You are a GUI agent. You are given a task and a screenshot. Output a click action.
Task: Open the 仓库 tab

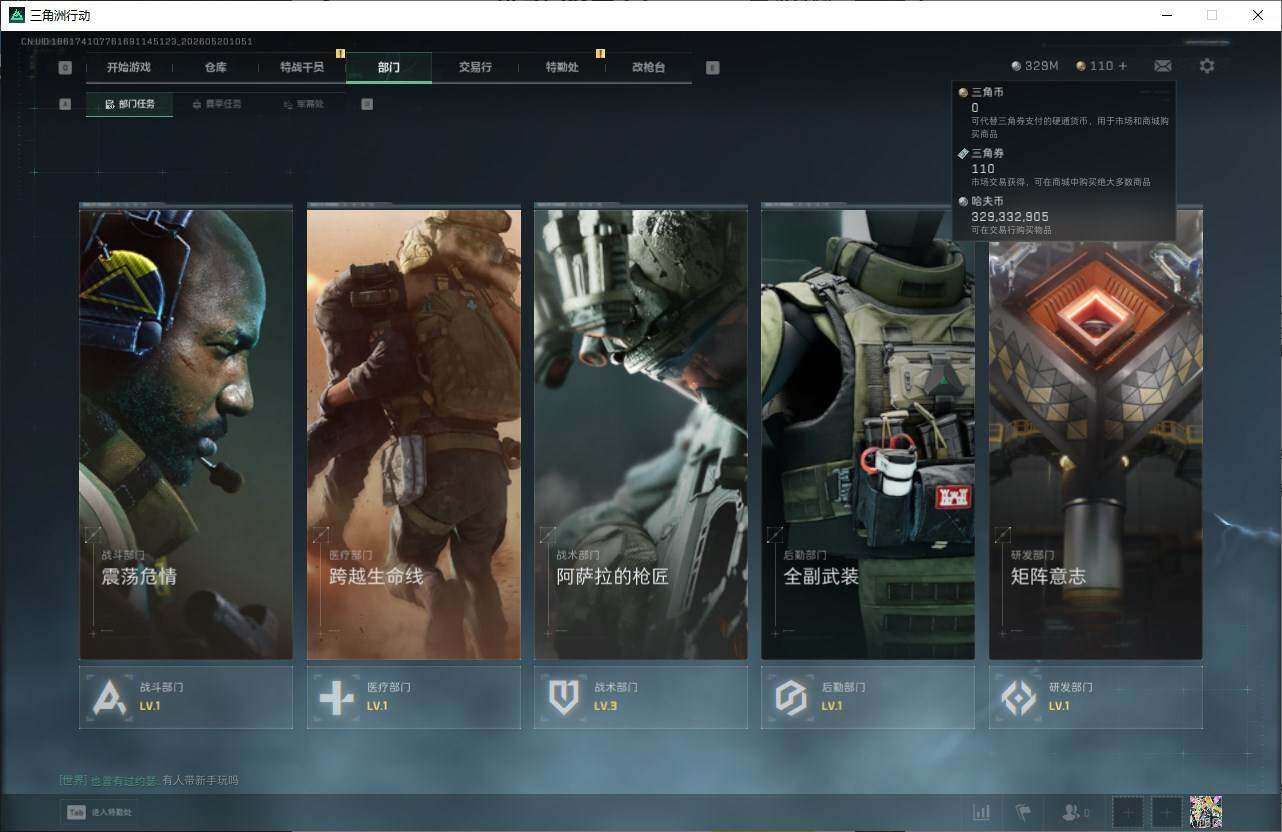click(x=215, y=67)
